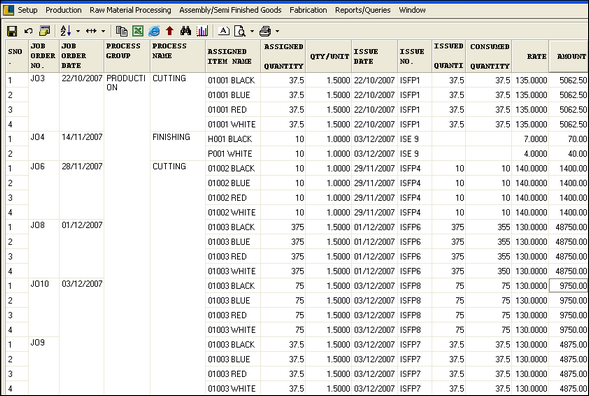The height and width of the screenshot is (396, 589).
Task: Open the Raw Material Processing menu
Action: point(130,10)
